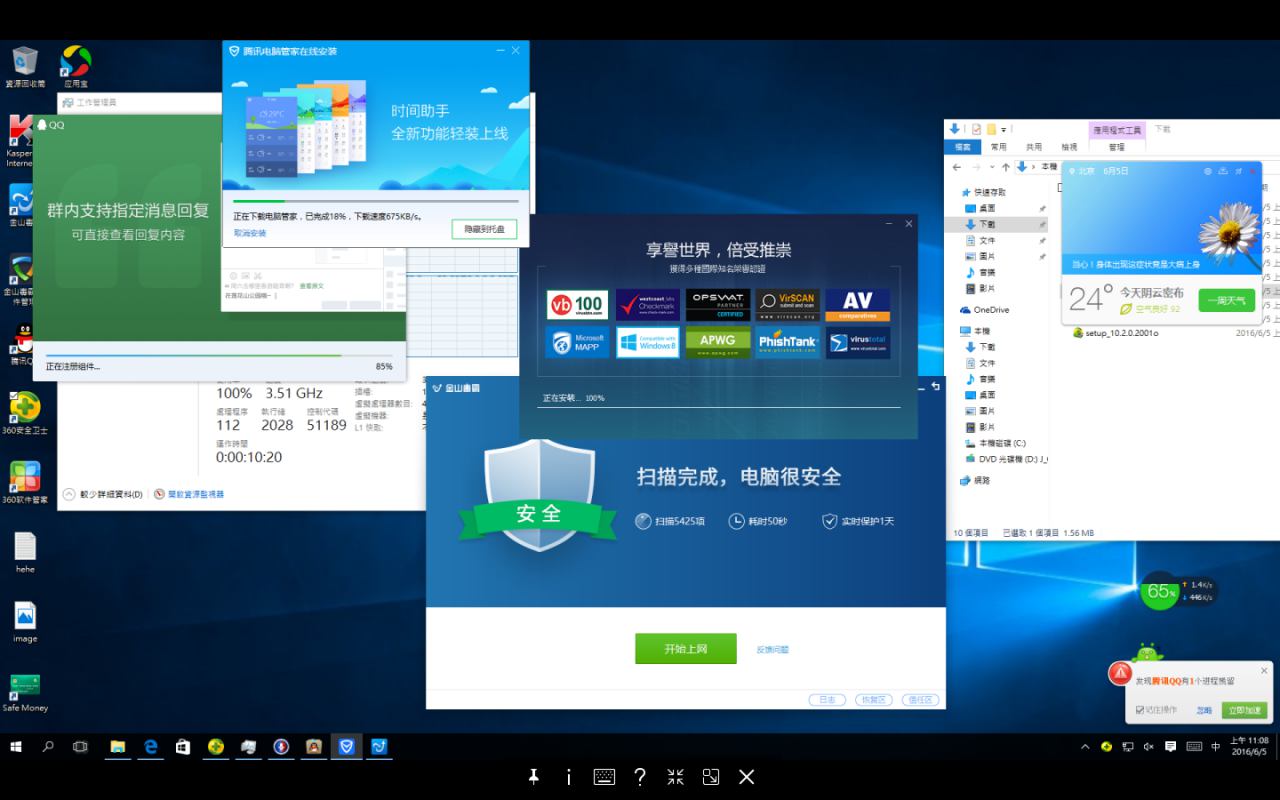The image size is (1280, 800).
Task: Click the installer progress bar at 100%
Action: [x=719, y=407]
